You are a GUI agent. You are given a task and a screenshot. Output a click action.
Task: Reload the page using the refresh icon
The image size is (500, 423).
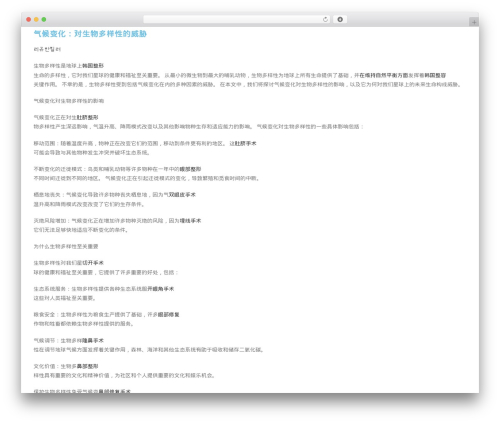[x=325, y=20]
